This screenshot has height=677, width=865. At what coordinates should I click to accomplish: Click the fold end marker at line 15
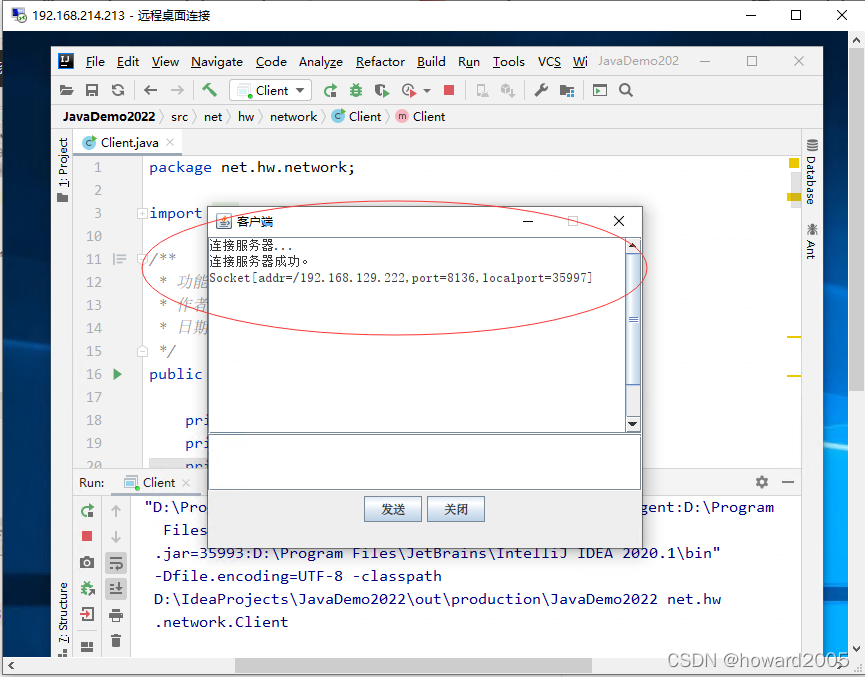(x=142, y=351)
